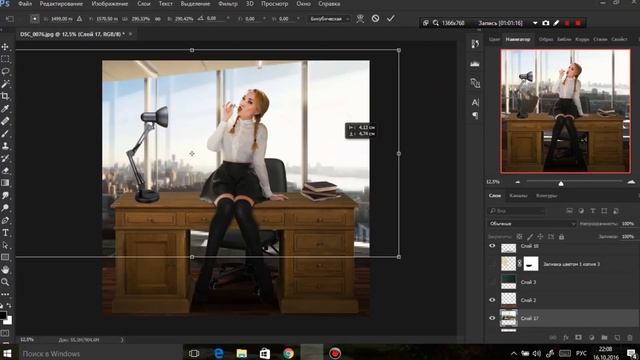This screenshot has height=360, width=640.
Task: Open the layer opacity dropdown 100%
Action: [628, 224]
